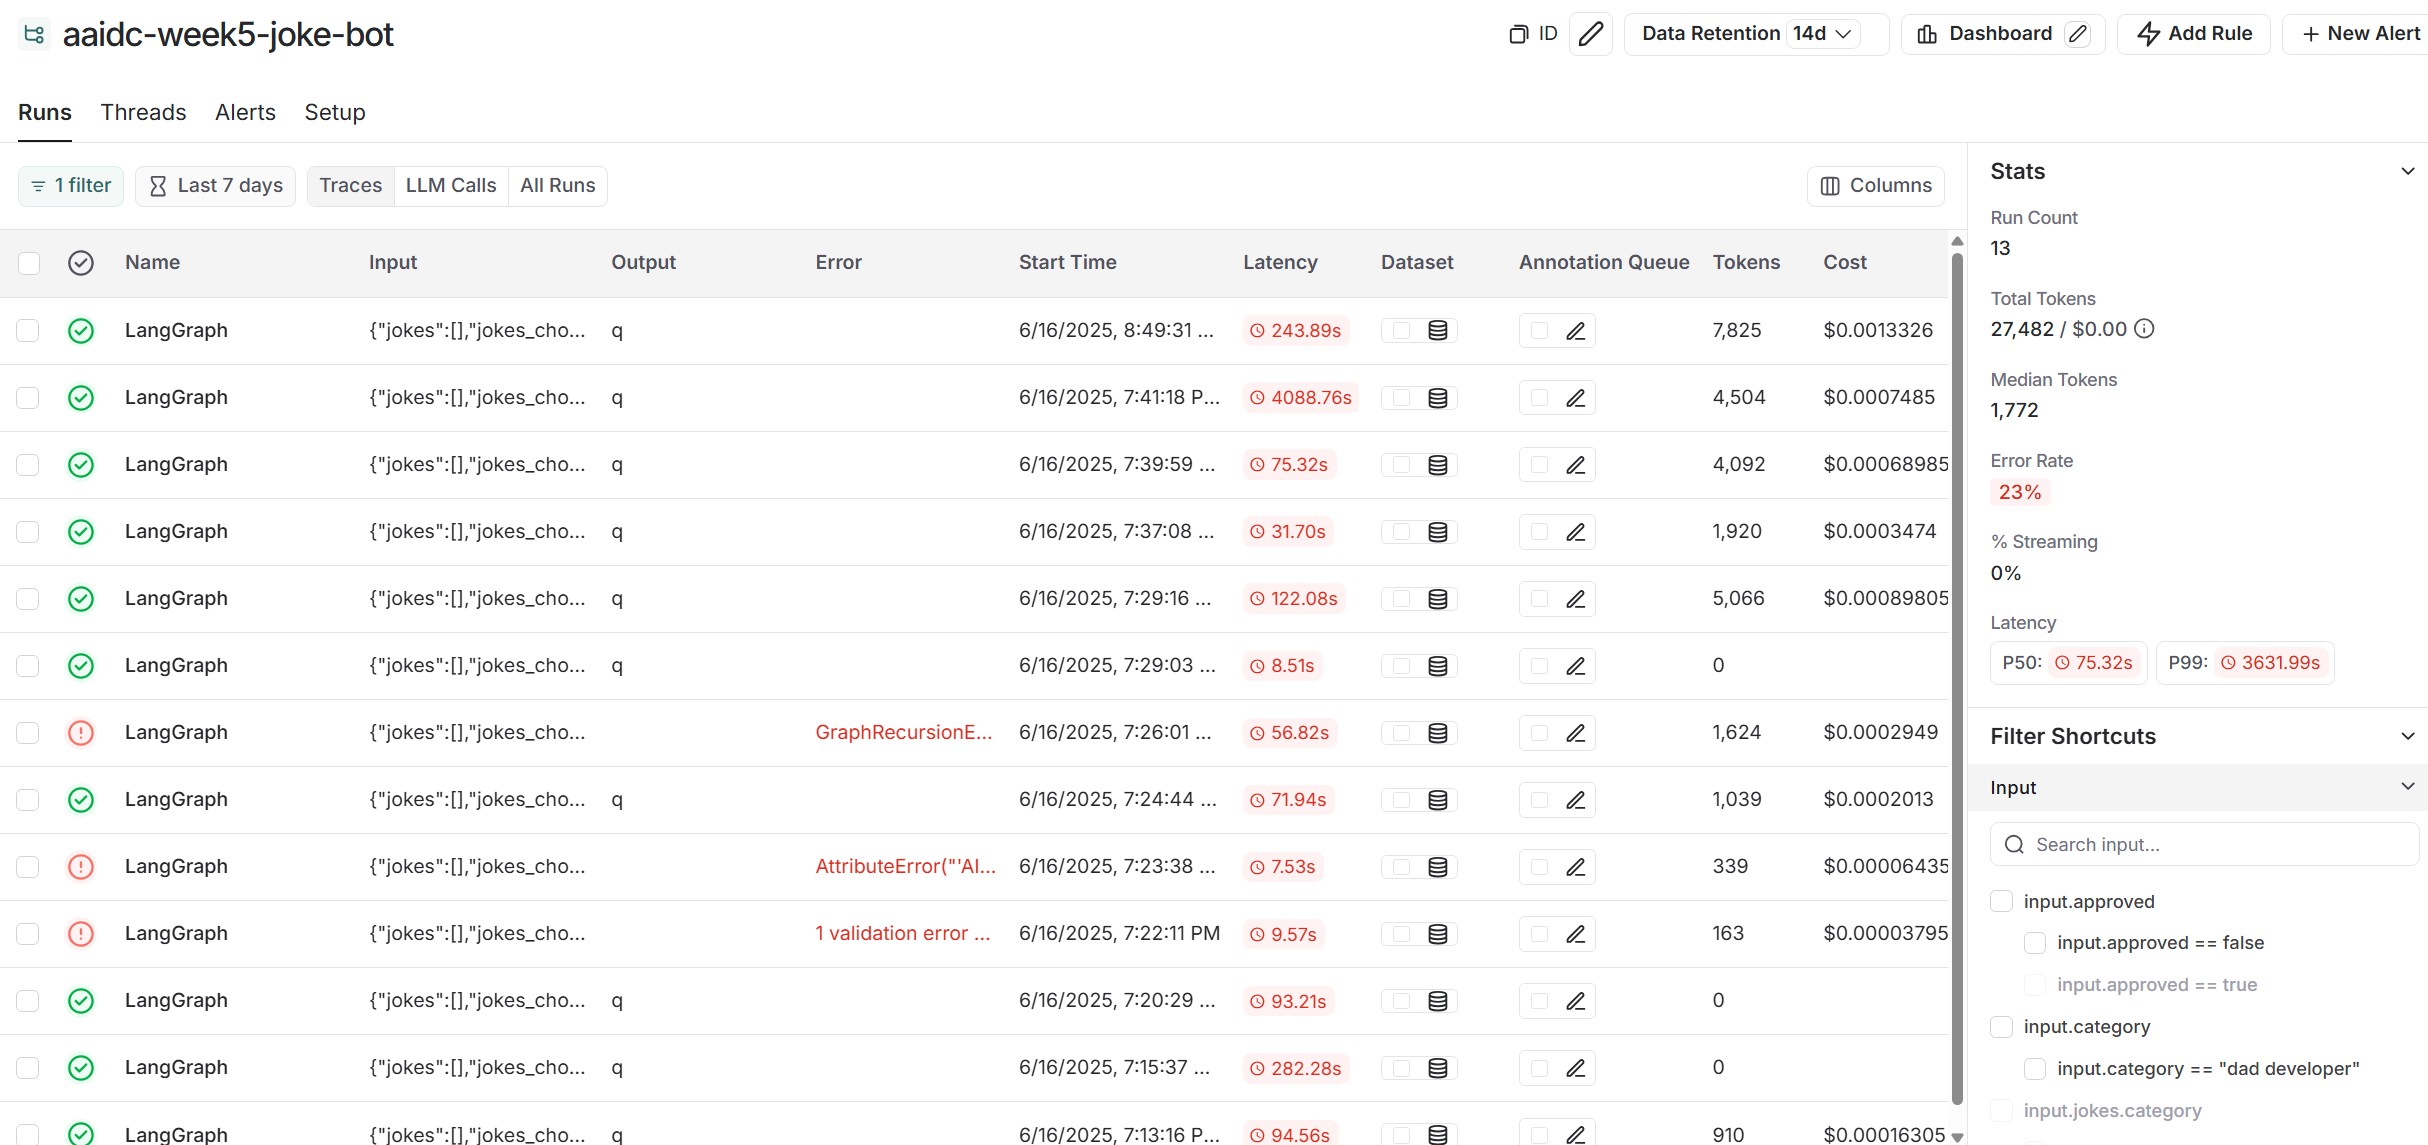Click the info icon beside Total Tokens cost
Image resolution: width=2428 pixels, height=1145 pixels.
[2144, 329]
